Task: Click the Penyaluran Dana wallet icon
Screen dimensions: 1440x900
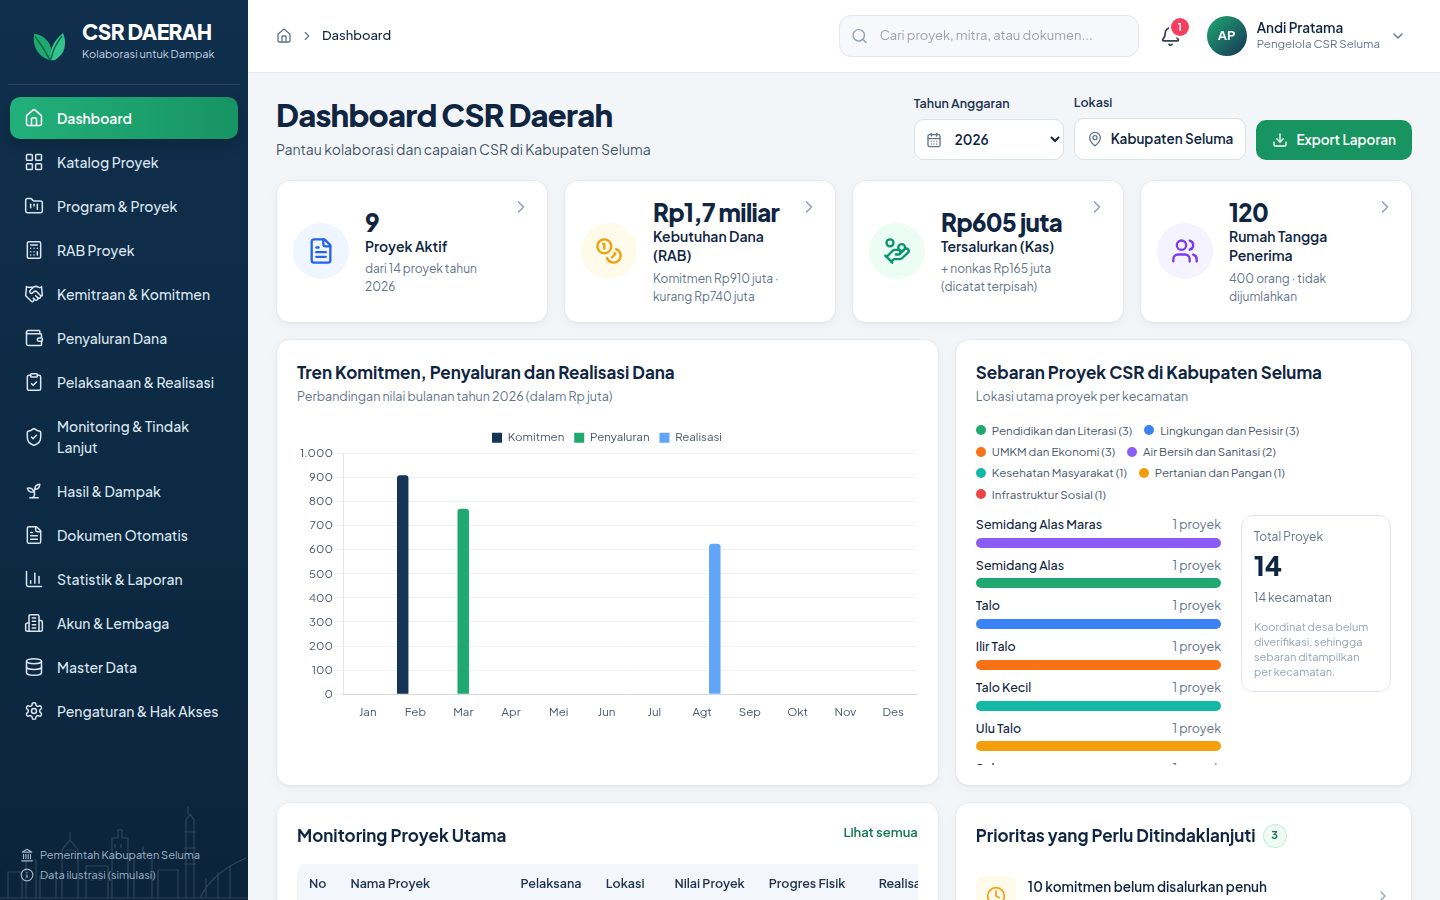Action: 34,338
